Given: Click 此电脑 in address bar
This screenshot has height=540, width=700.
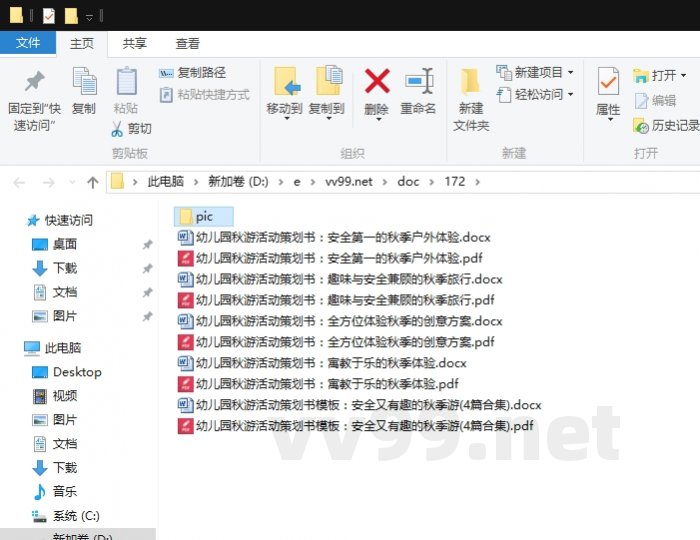Looking at the screenshot, I should click(x=166, y=182).
